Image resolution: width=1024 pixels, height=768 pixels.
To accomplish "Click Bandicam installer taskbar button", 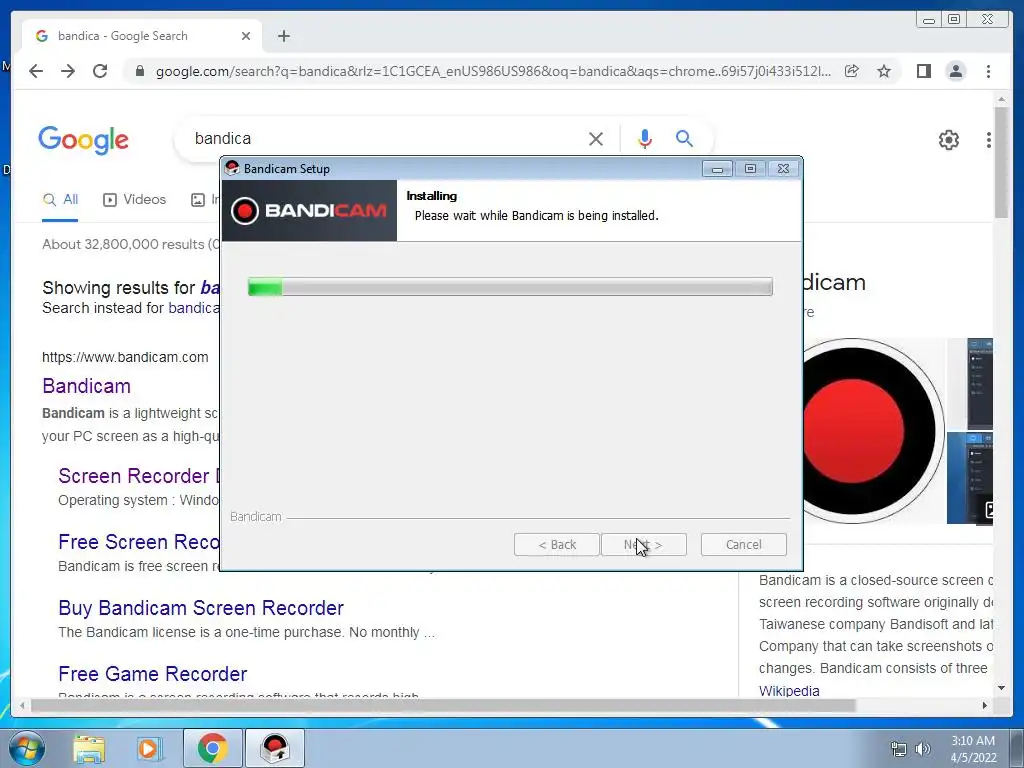I will point(275,748).
